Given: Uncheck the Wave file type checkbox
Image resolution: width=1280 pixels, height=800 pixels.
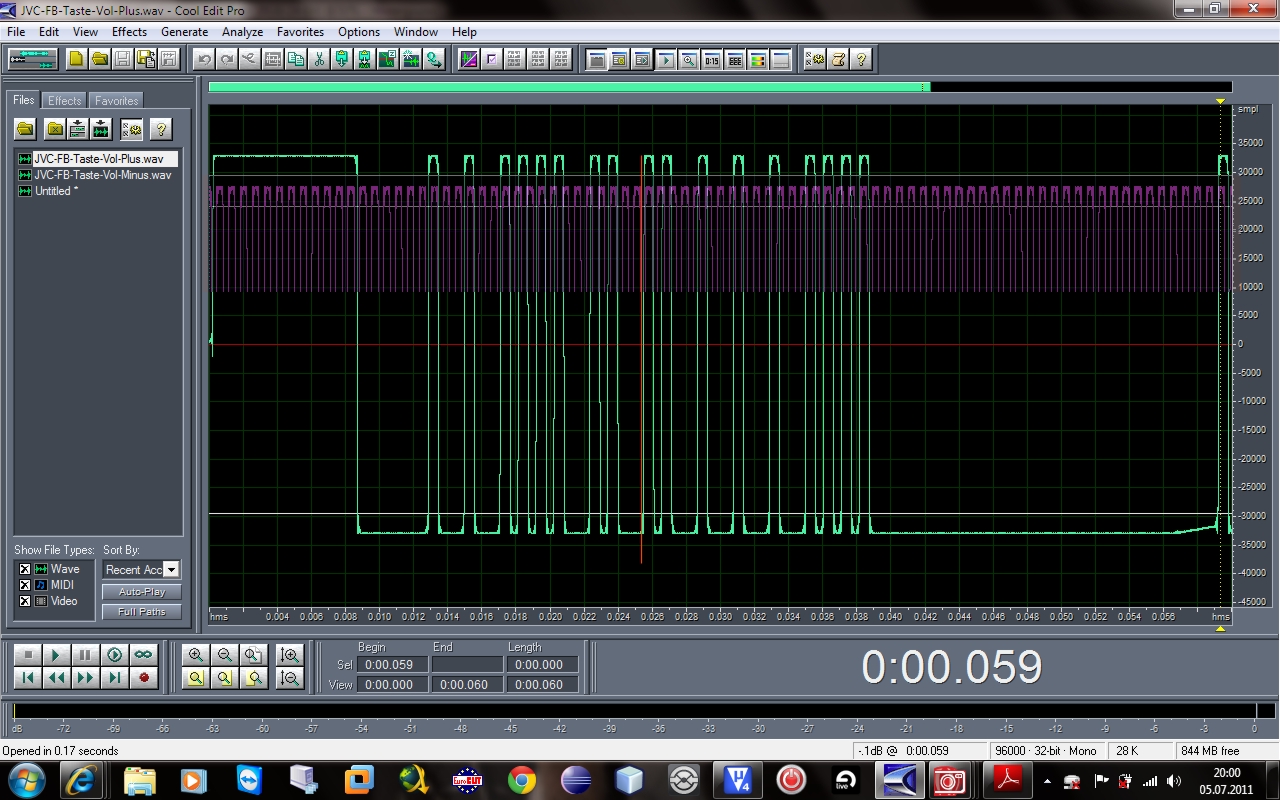Looking at the screenshot, I should pos(25,569).
